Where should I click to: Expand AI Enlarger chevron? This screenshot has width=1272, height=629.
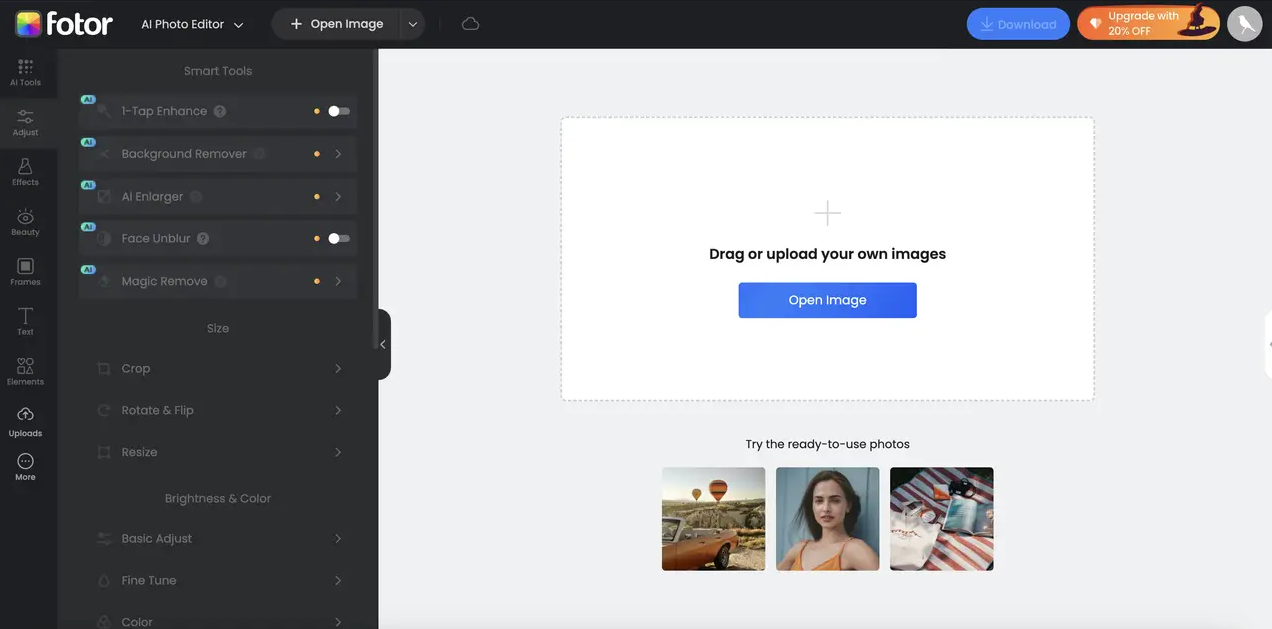pyautogui.click(x=338, y=197)
